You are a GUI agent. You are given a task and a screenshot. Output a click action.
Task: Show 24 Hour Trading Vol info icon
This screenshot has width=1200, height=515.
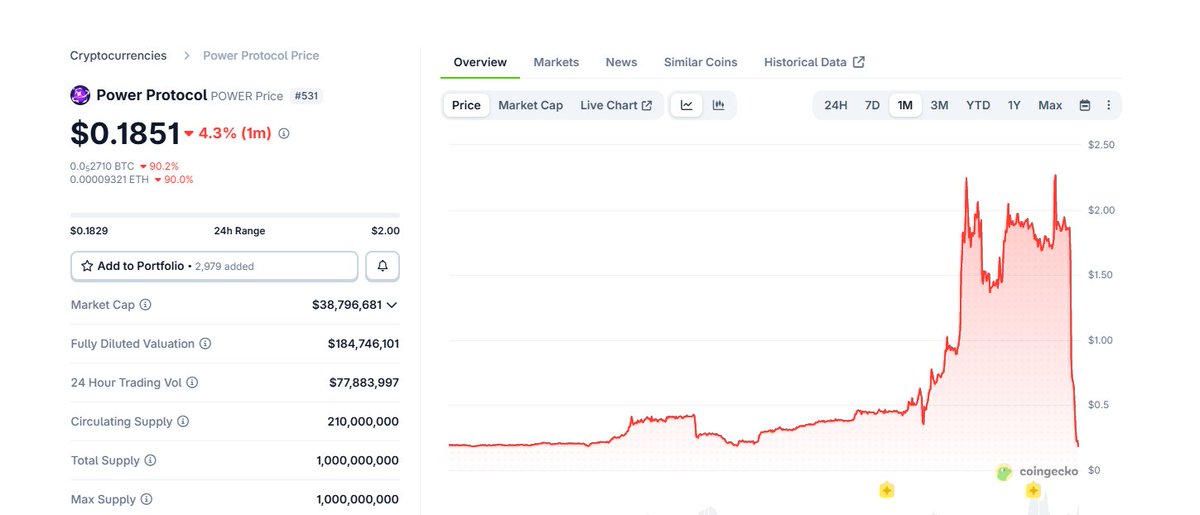pos(192,382)
